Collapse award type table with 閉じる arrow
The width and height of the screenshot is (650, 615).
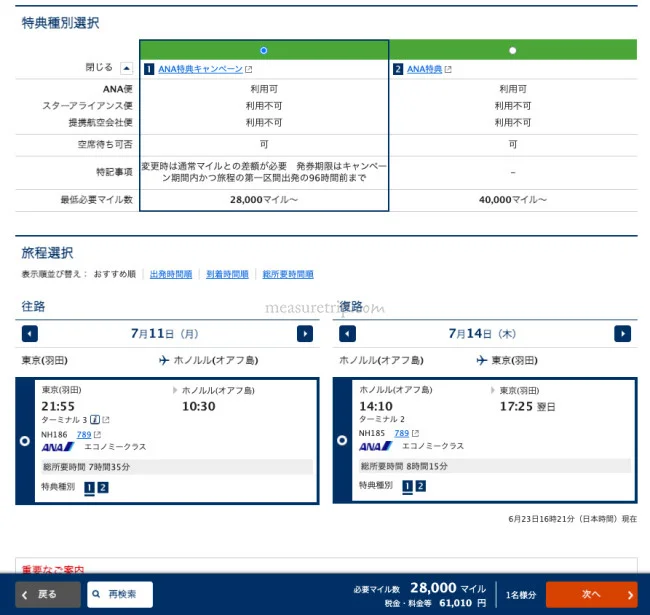point(126,68)
